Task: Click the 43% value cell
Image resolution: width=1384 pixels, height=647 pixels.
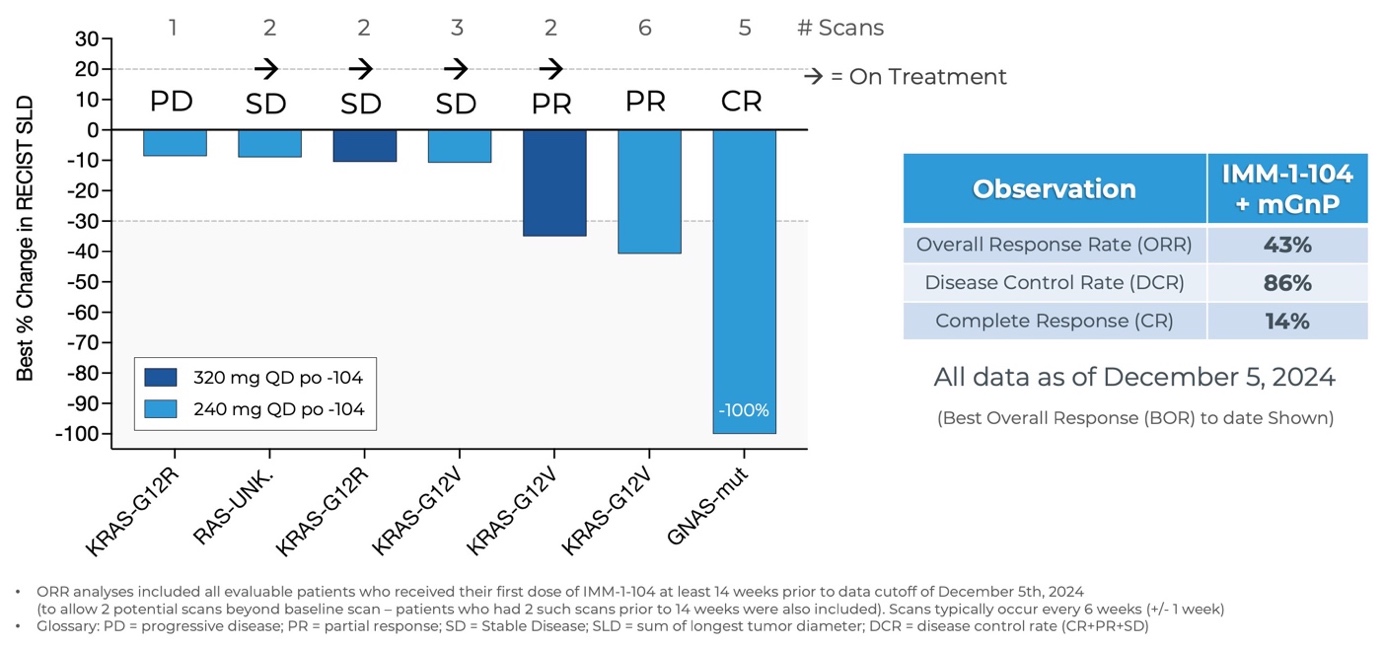Action: click(x=1287, y=245)
